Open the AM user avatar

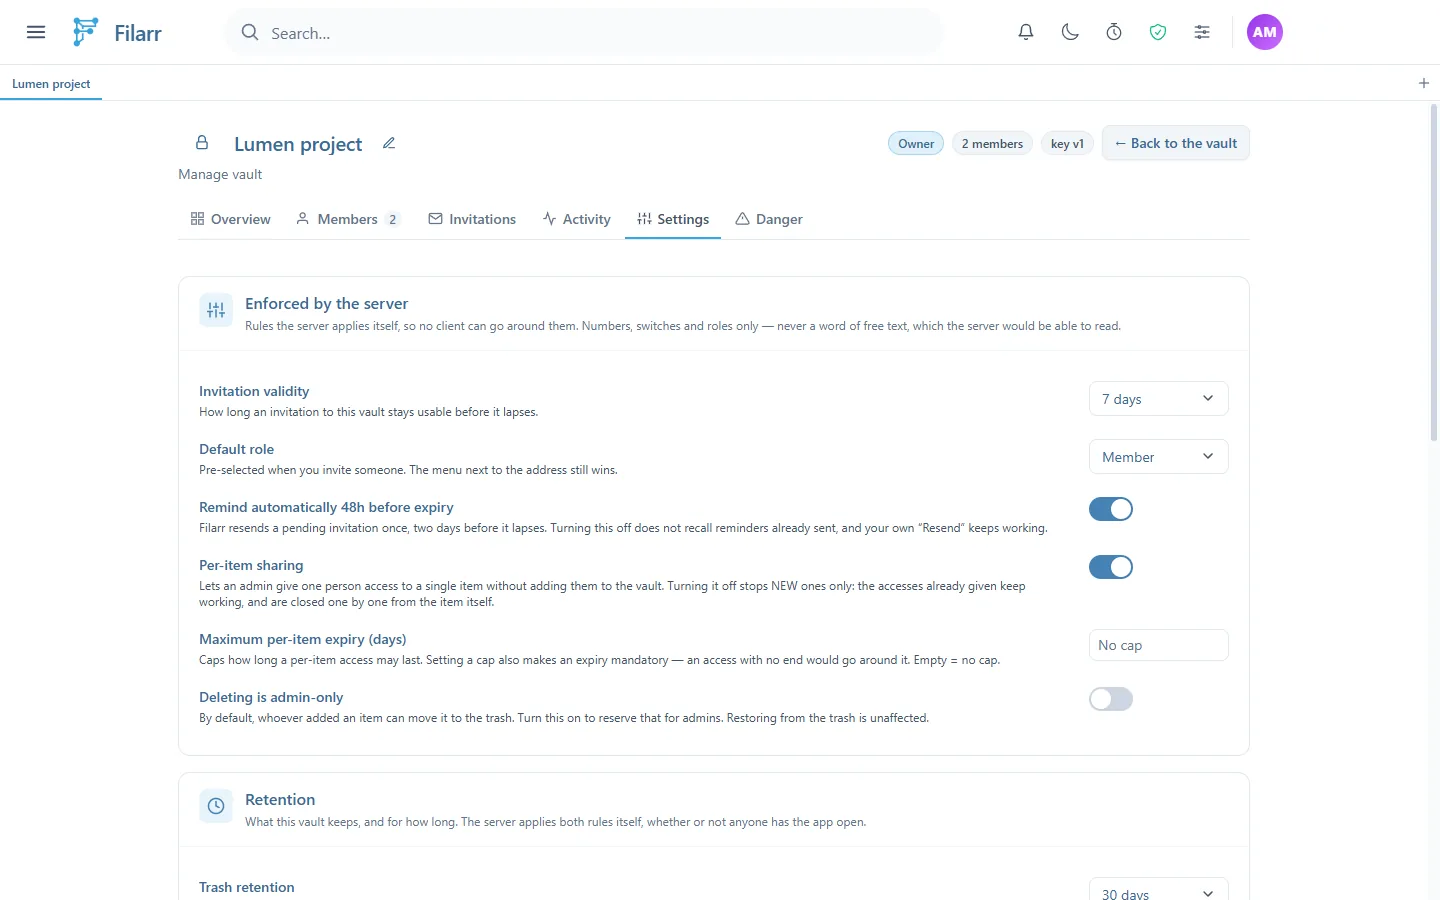pyautogui.click(x=1265, y=32)
